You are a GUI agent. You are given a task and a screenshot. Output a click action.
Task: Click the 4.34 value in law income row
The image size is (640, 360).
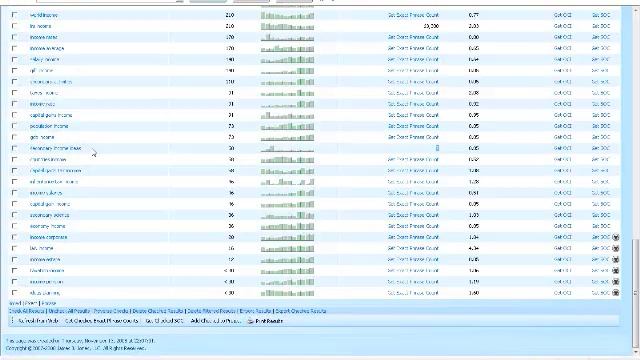tap(473, 248)
